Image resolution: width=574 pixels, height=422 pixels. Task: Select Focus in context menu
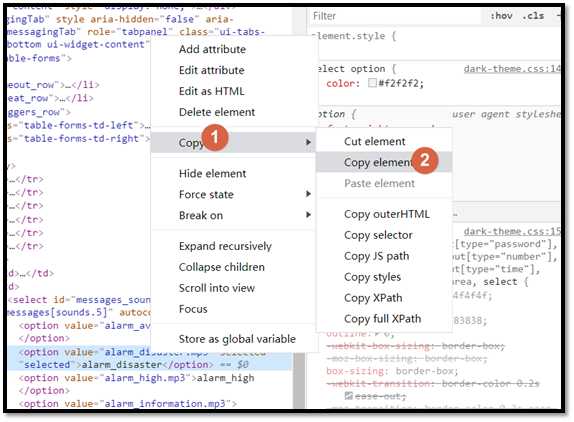(x=193, y=309)
